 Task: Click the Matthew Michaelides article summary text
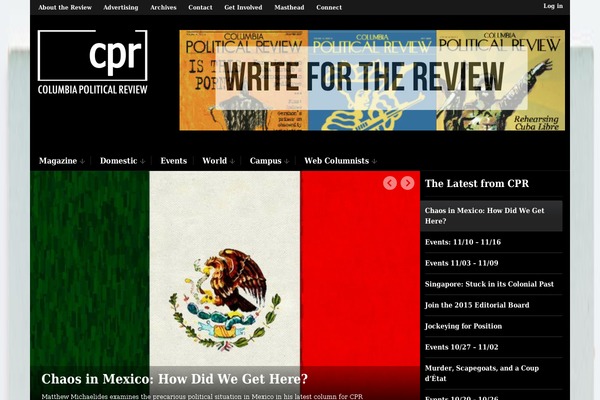click(x=202, y=397)
